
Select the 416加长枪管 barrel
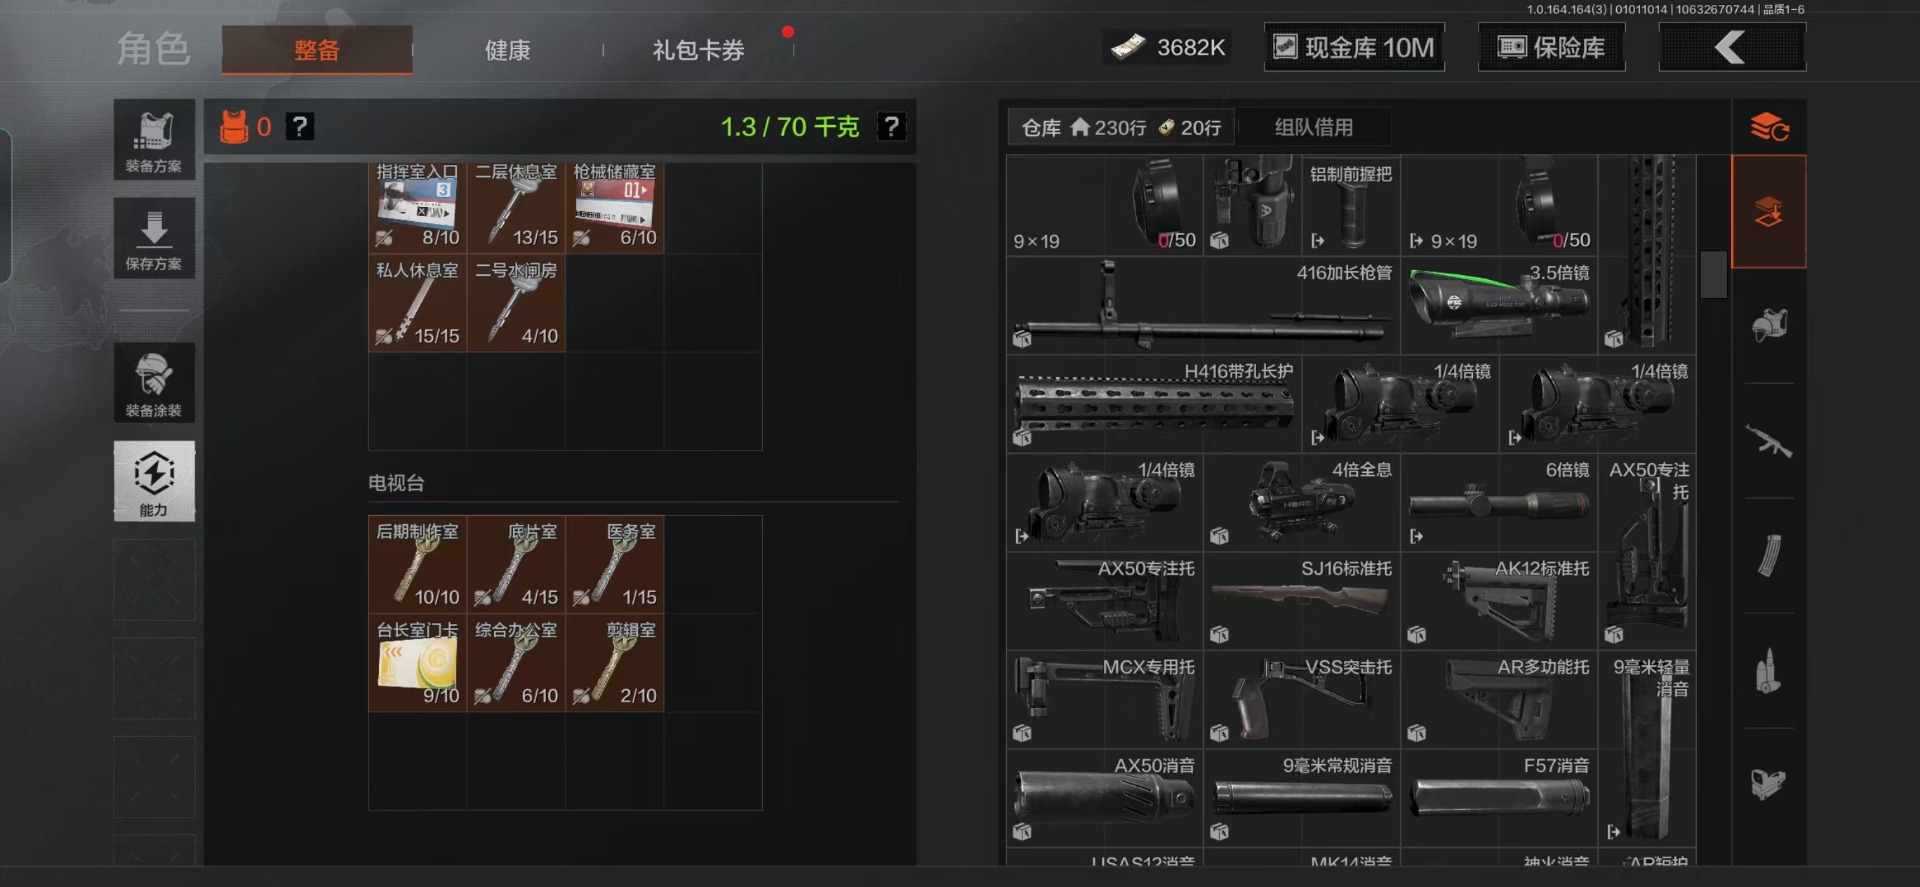[x=1203, y=305]
